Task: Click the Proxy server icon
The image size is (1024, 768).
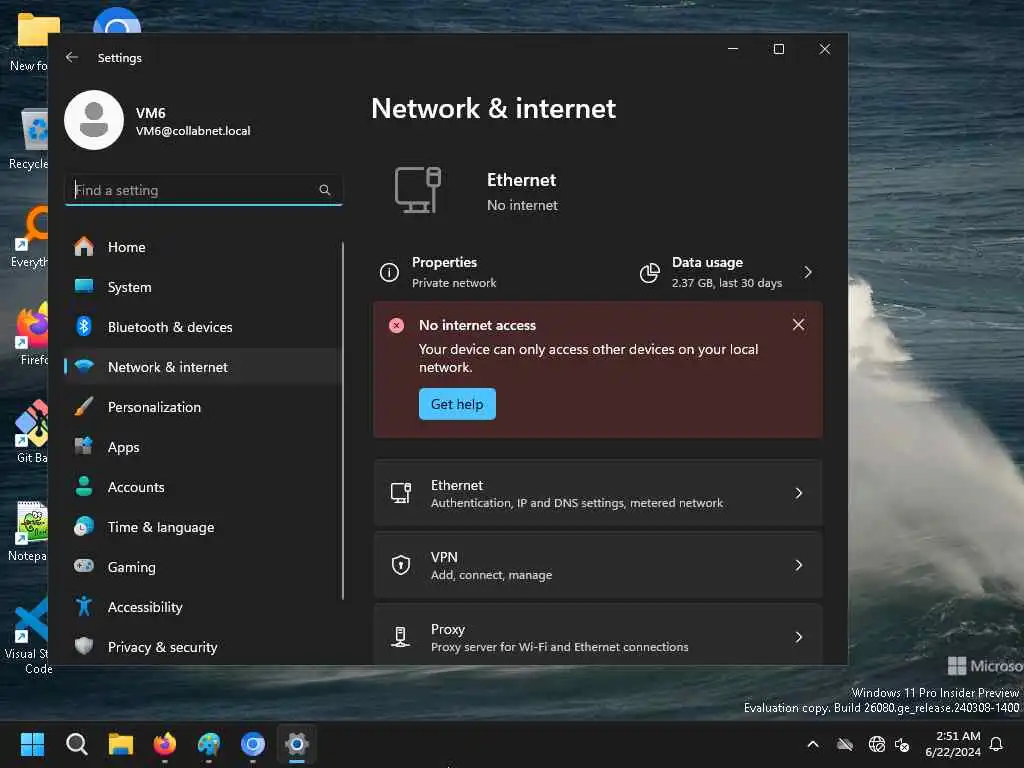Action: pyautogui.click(x=400, y=637)
